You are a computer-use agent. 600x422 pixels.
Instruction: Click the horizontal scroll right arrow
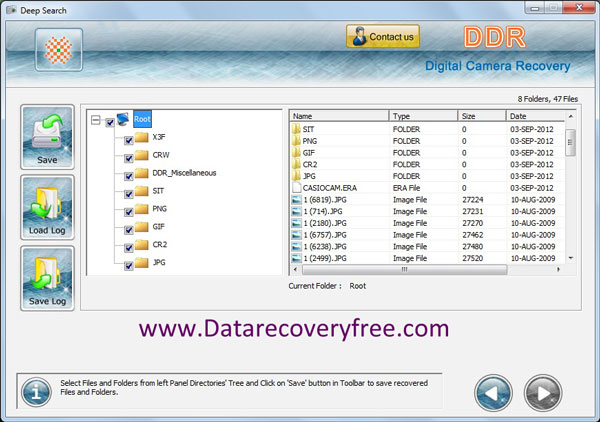[558, 269]
